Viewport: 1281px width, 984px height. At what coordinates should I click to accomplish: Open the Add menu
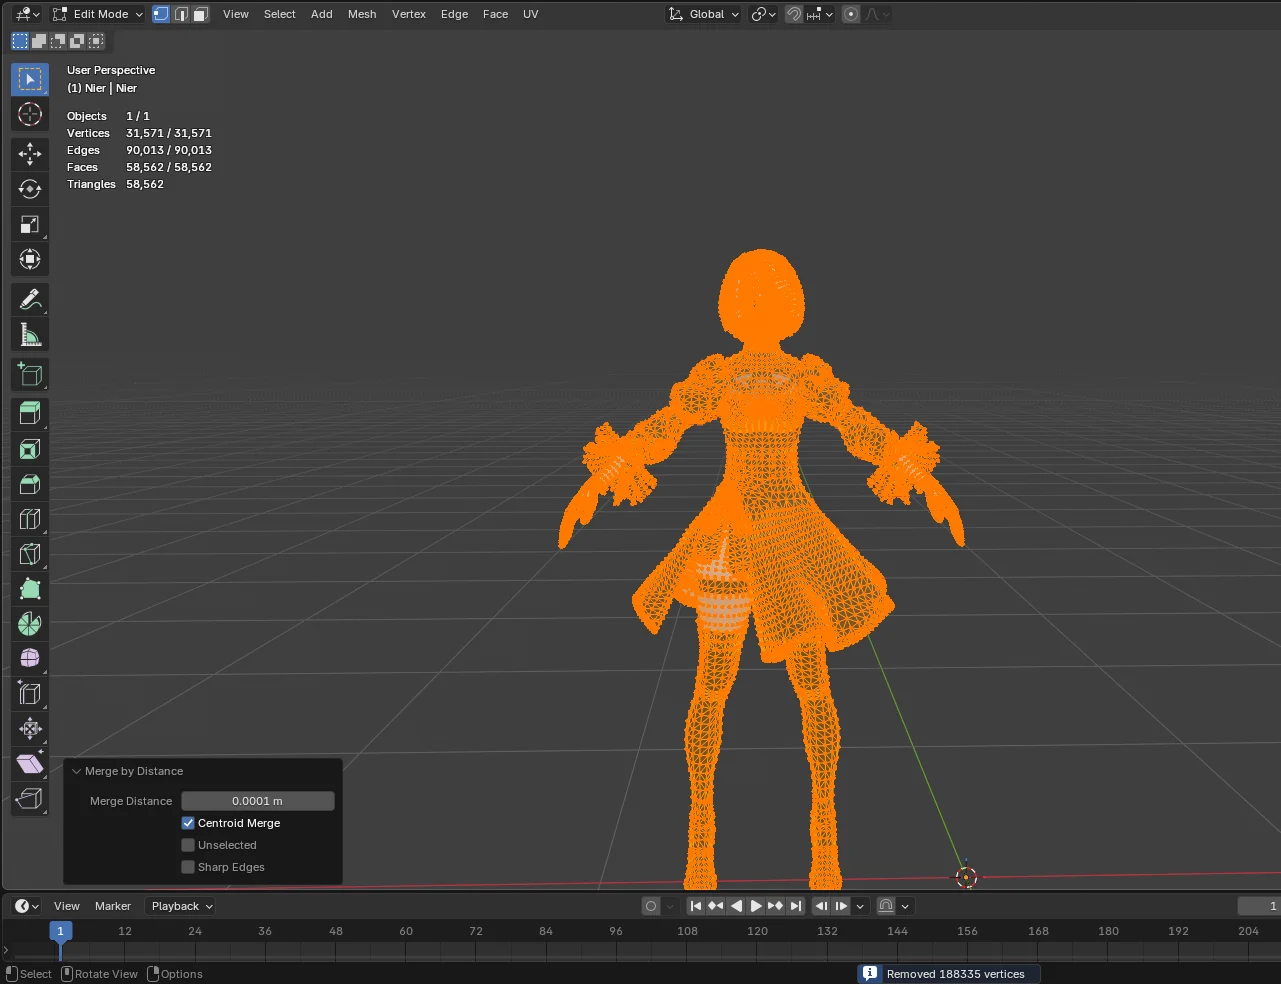[322, 14]
